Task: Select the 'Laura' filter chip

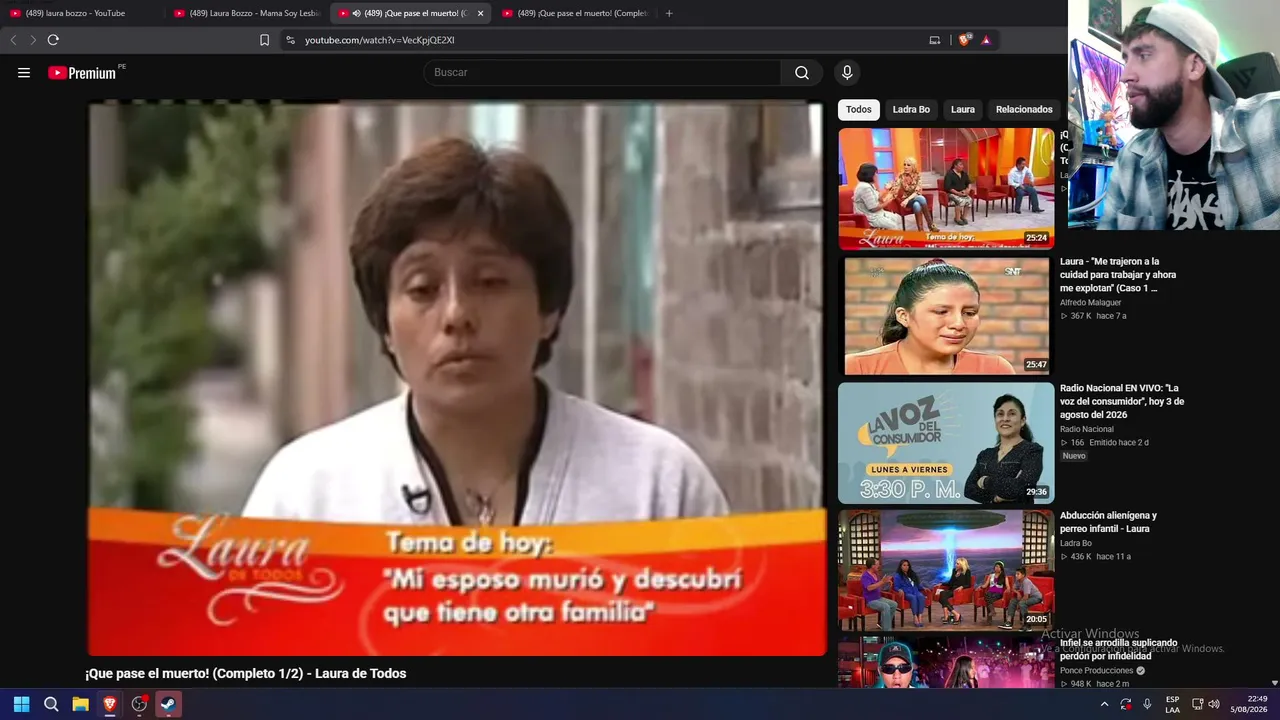Action: (963, 109)
